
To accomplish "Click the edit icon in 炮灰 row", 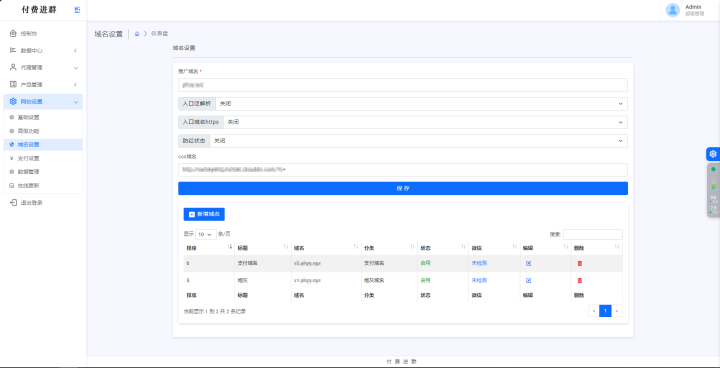I will pyautogui.click(x=529, y=280).
